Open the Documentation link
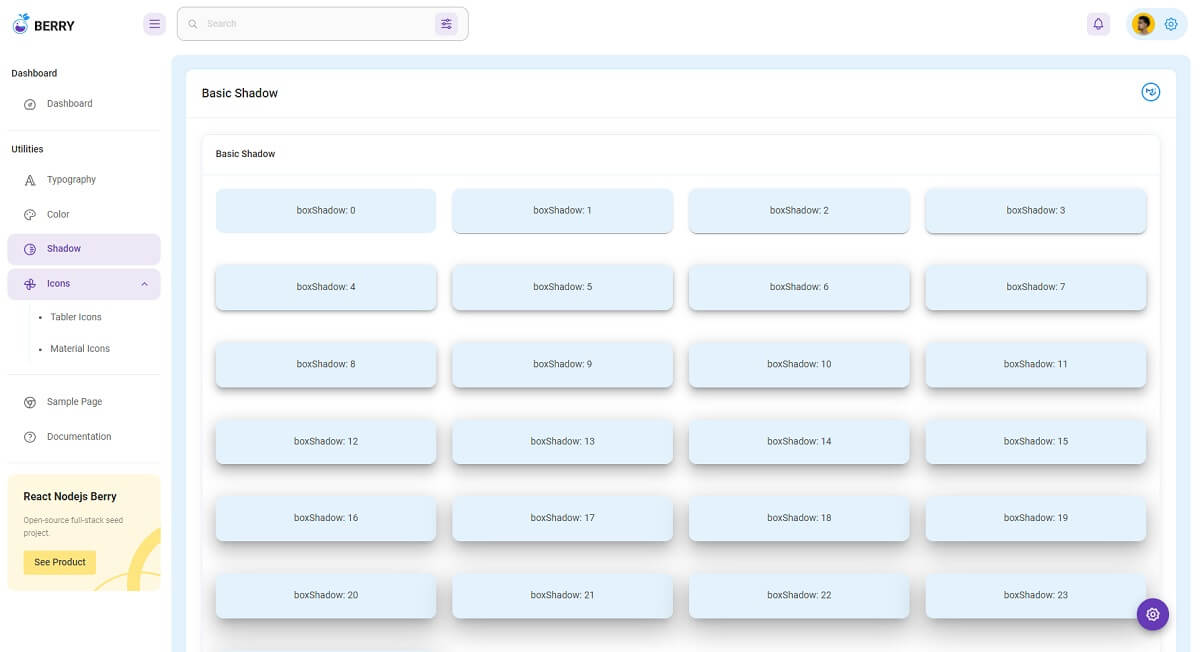Image resolution: width=1200 pixels, height=652 pixels. tap(79, 436)
